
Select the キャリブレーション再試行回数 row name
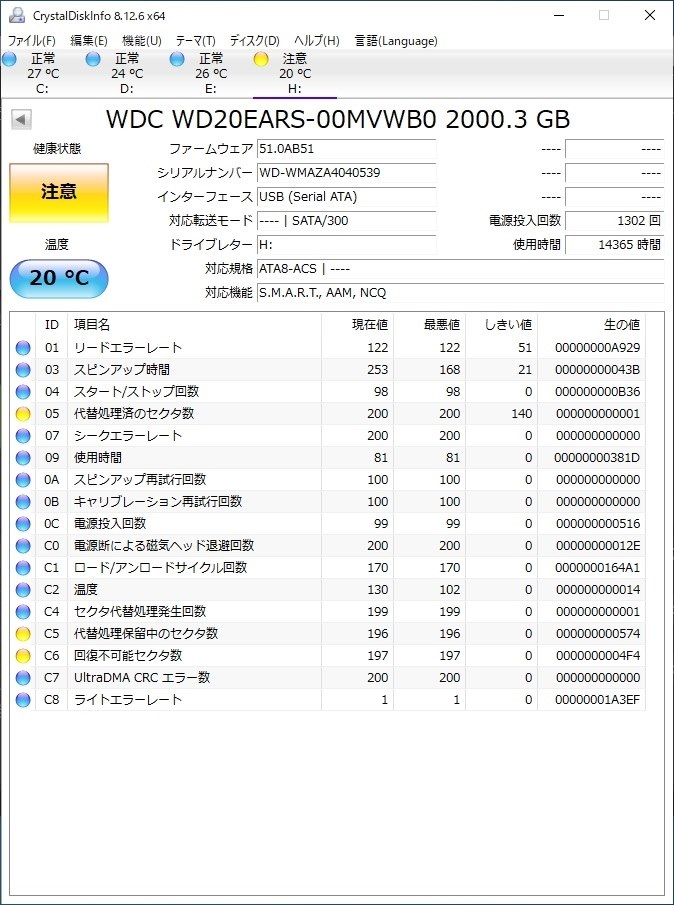pyautogui.click(x=158, y=502)
